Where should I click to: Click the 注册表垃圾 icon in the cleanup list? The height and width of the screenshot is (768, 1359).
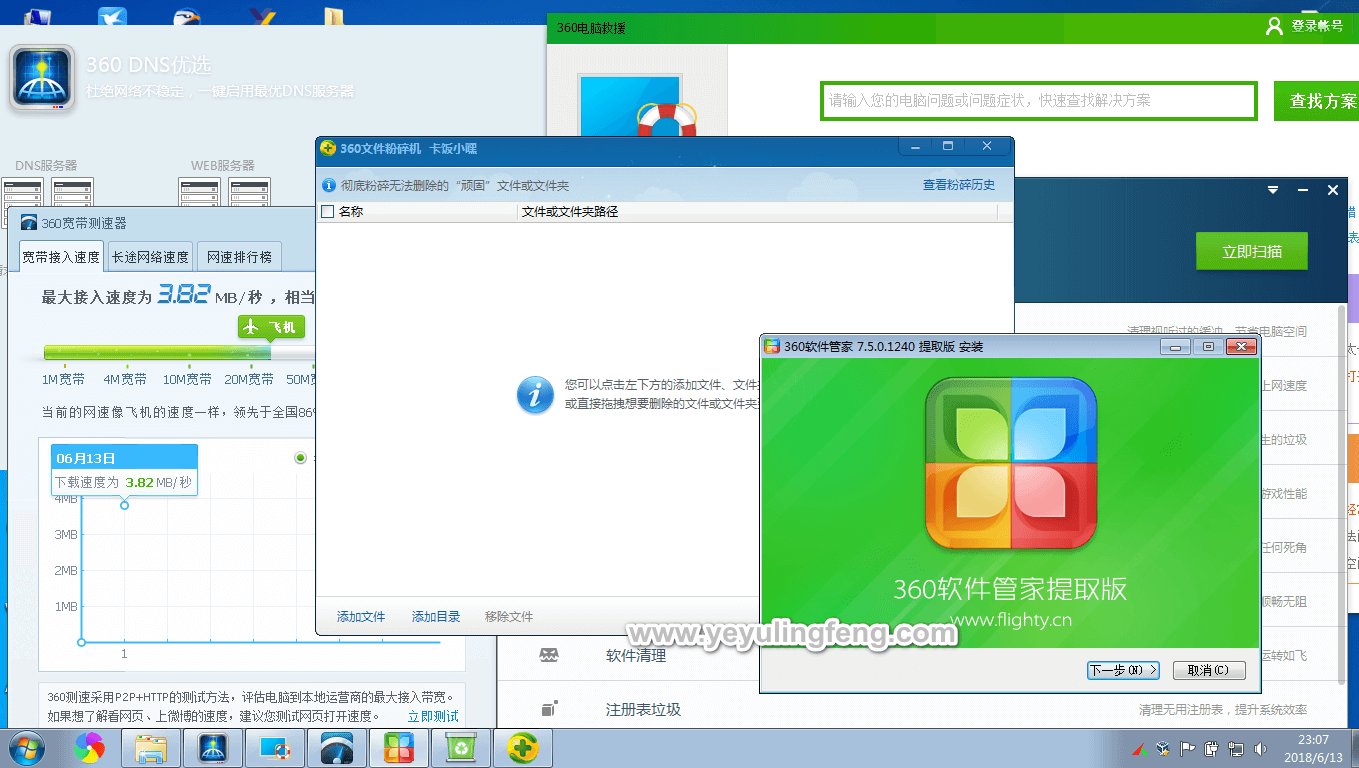coord(549,709)
